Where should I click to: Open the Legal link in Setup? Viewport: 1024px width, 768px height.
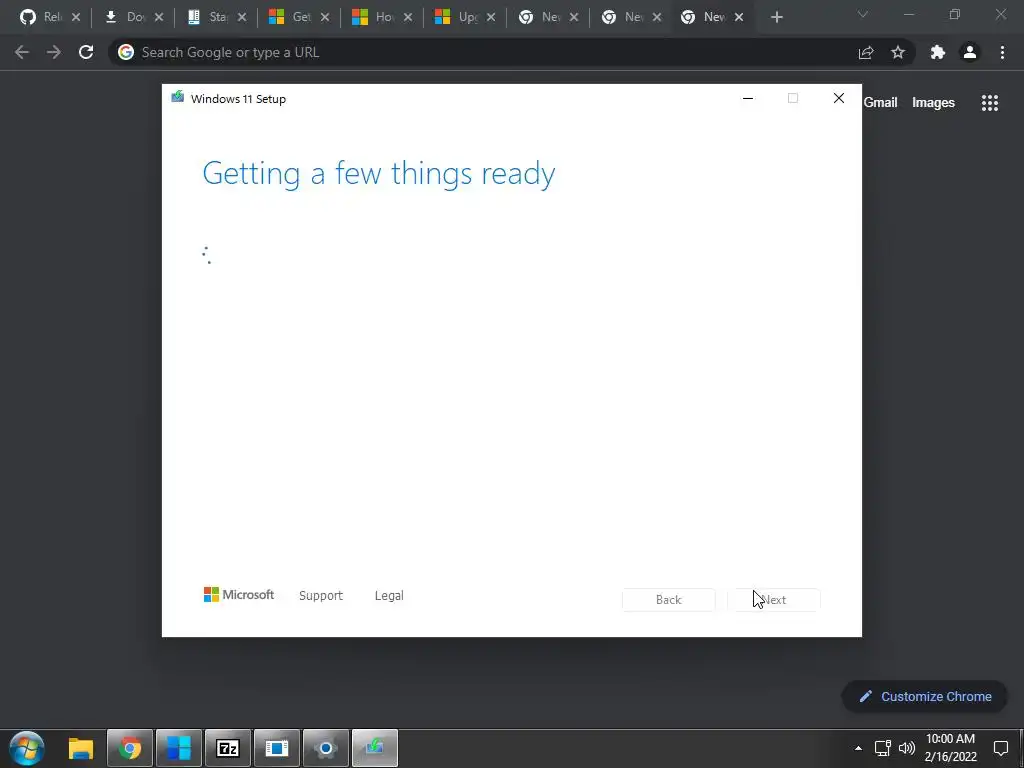(x=389, y=596)
